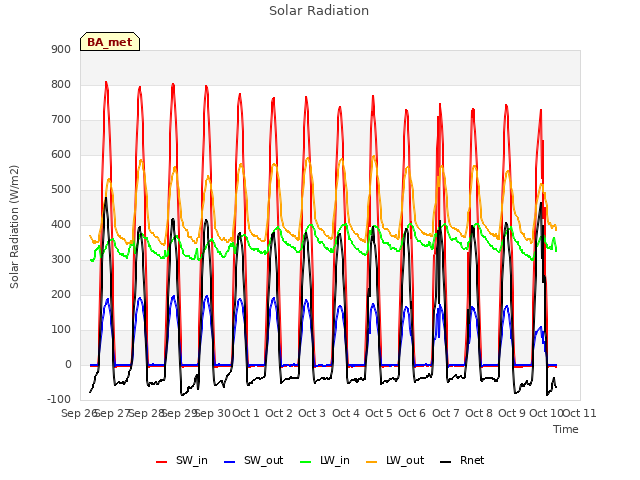
Task: Click the Time x-axis label
Action: coord(566,429)
